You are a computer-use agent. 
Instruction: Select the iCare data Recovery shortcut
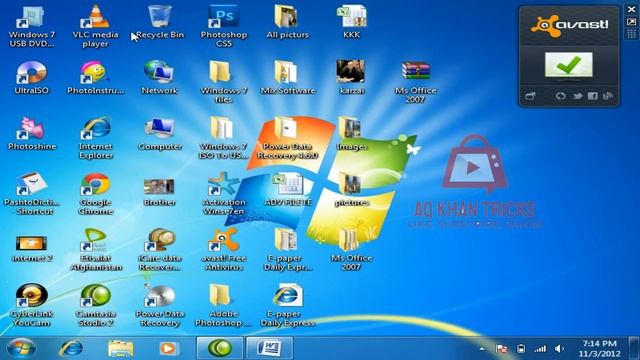point(160,249)
